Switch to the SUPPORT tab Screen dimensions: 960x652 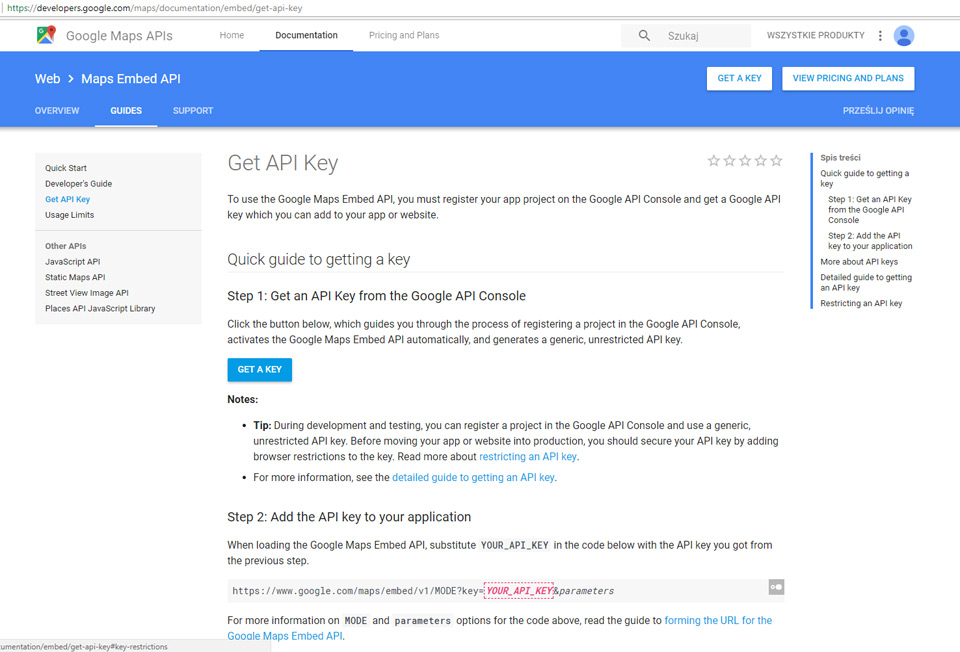(193, 111)
